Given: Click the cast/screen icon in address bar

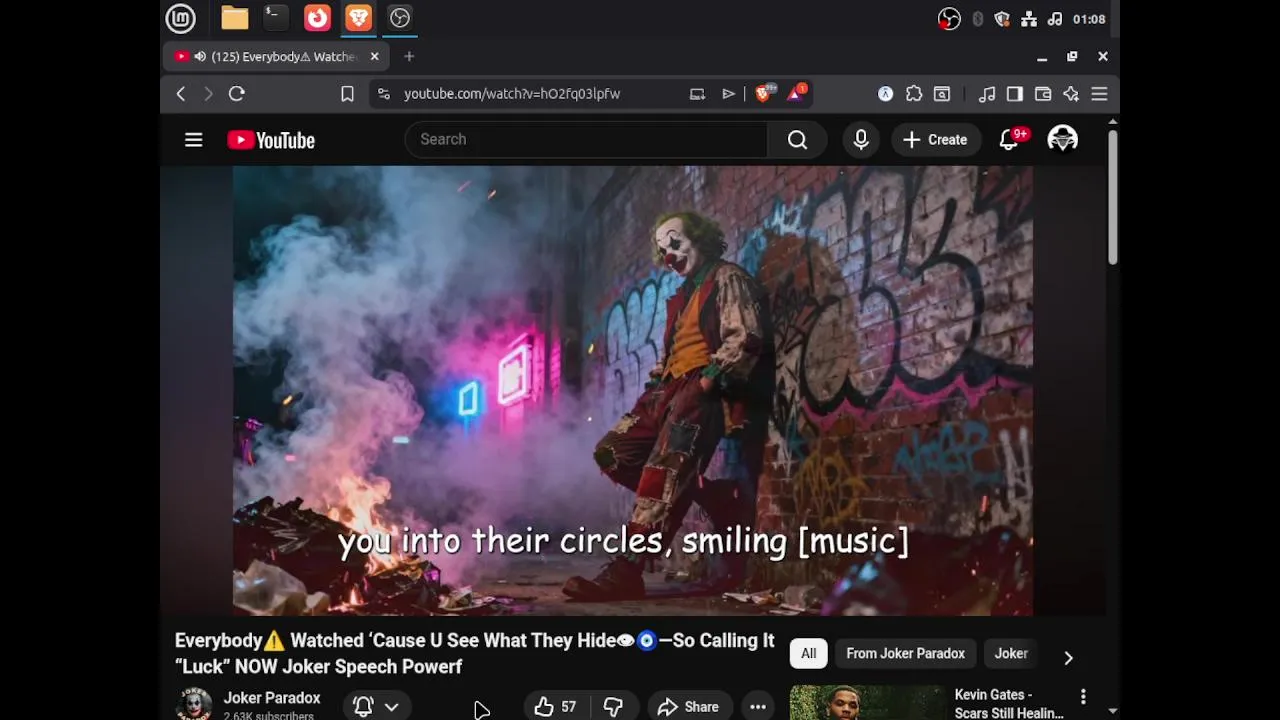Looking at the screenshot, I should [x=697, y=94].
